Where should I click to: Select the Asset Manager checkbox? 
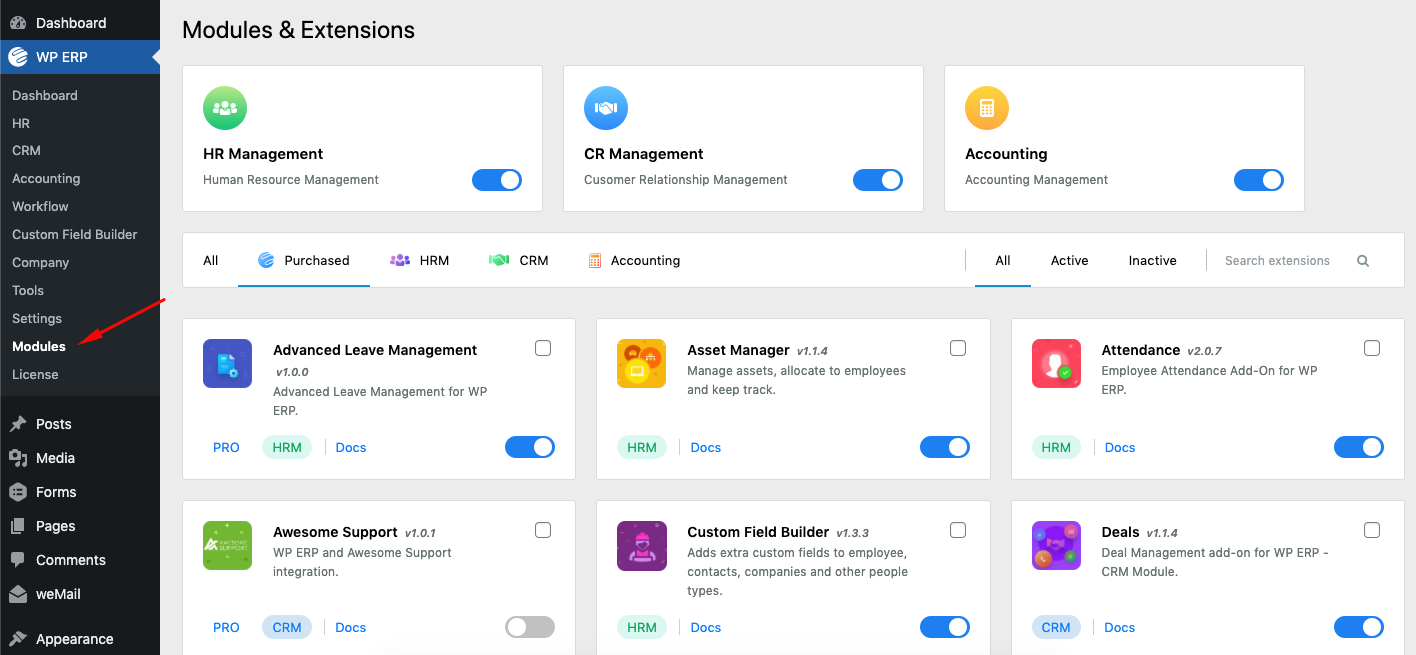(x=958, y=348)
